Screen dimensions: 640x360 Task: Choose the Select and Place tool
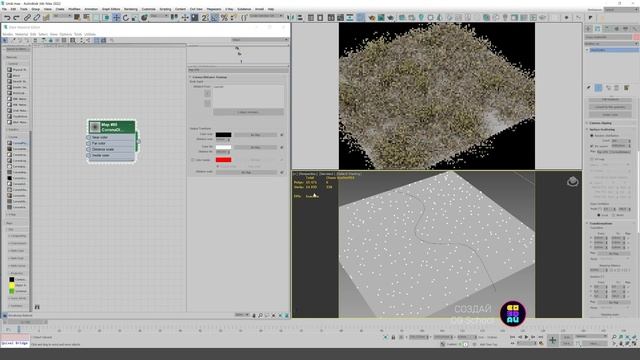(144, 18)
